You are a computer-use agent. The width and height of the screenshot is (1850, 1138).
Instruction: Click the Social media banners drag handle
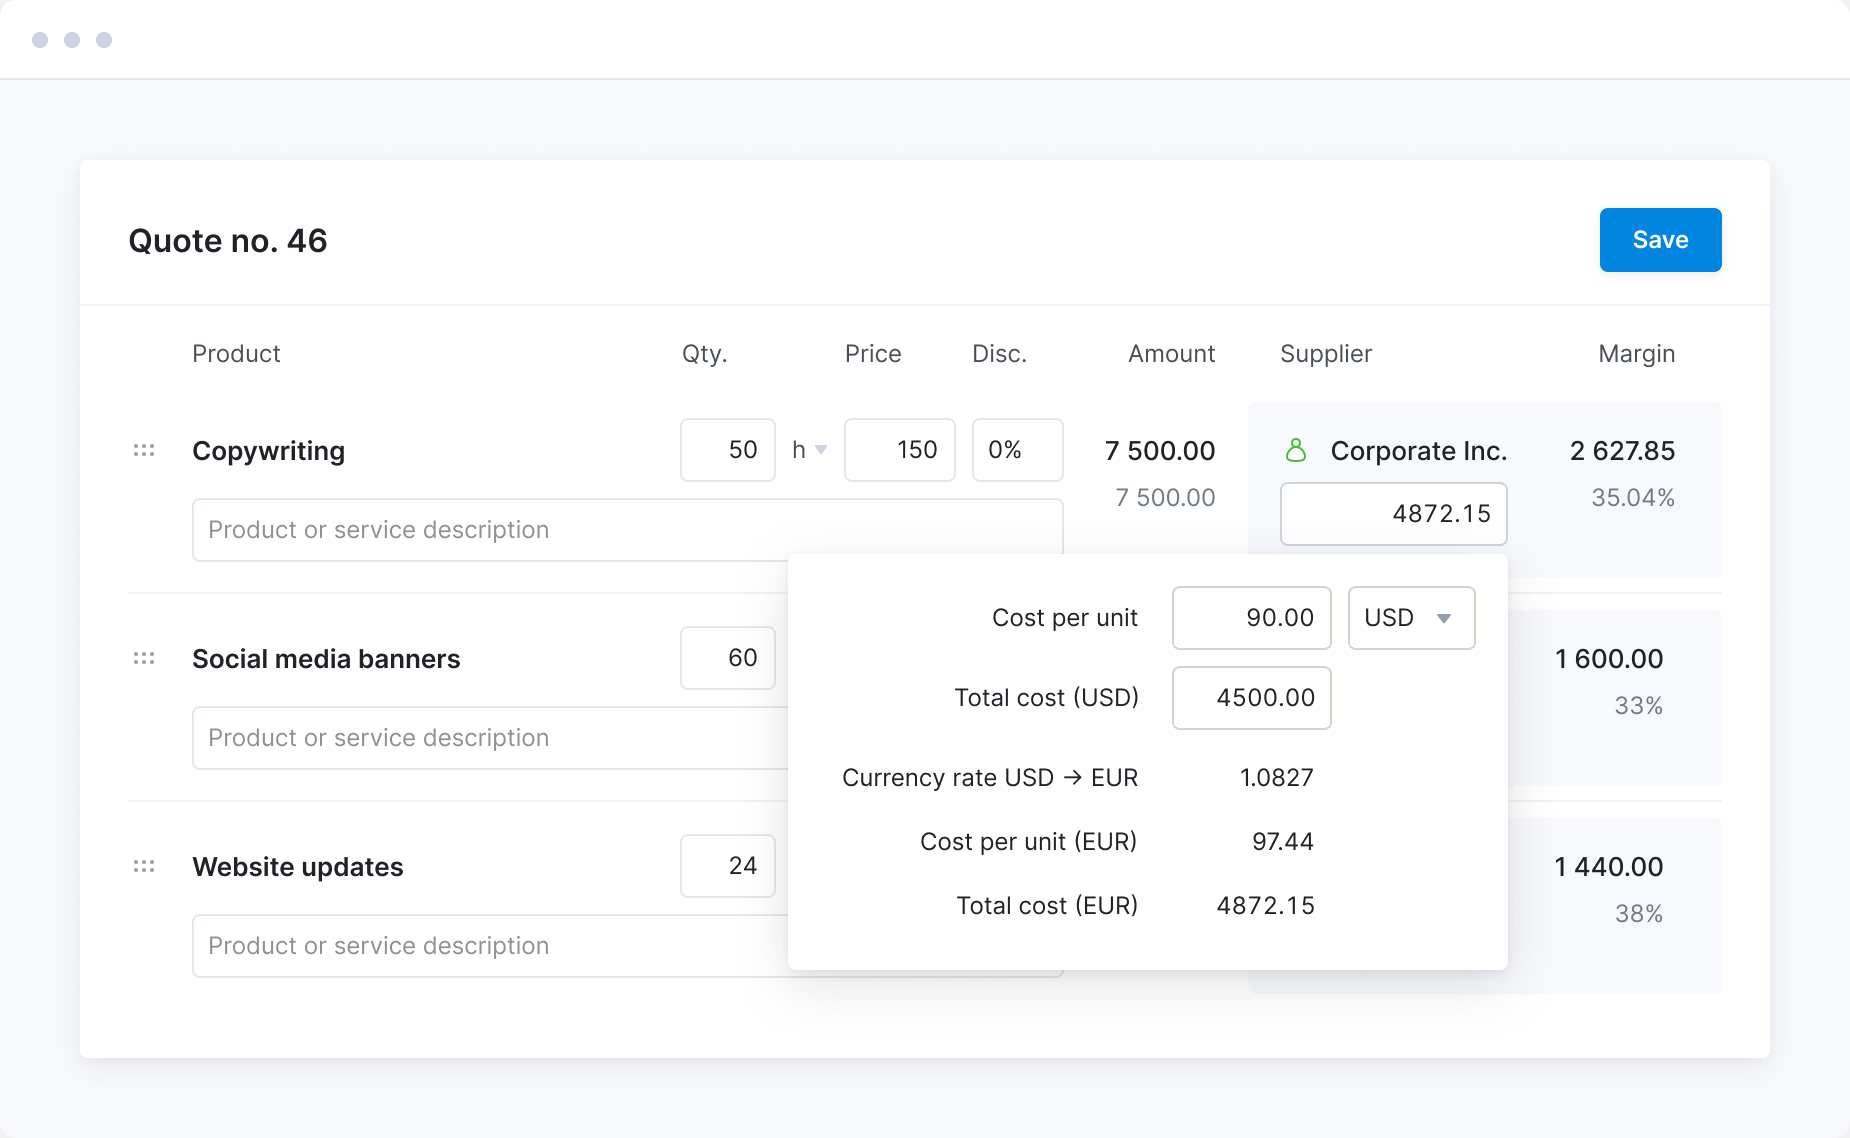click(144, 658)
